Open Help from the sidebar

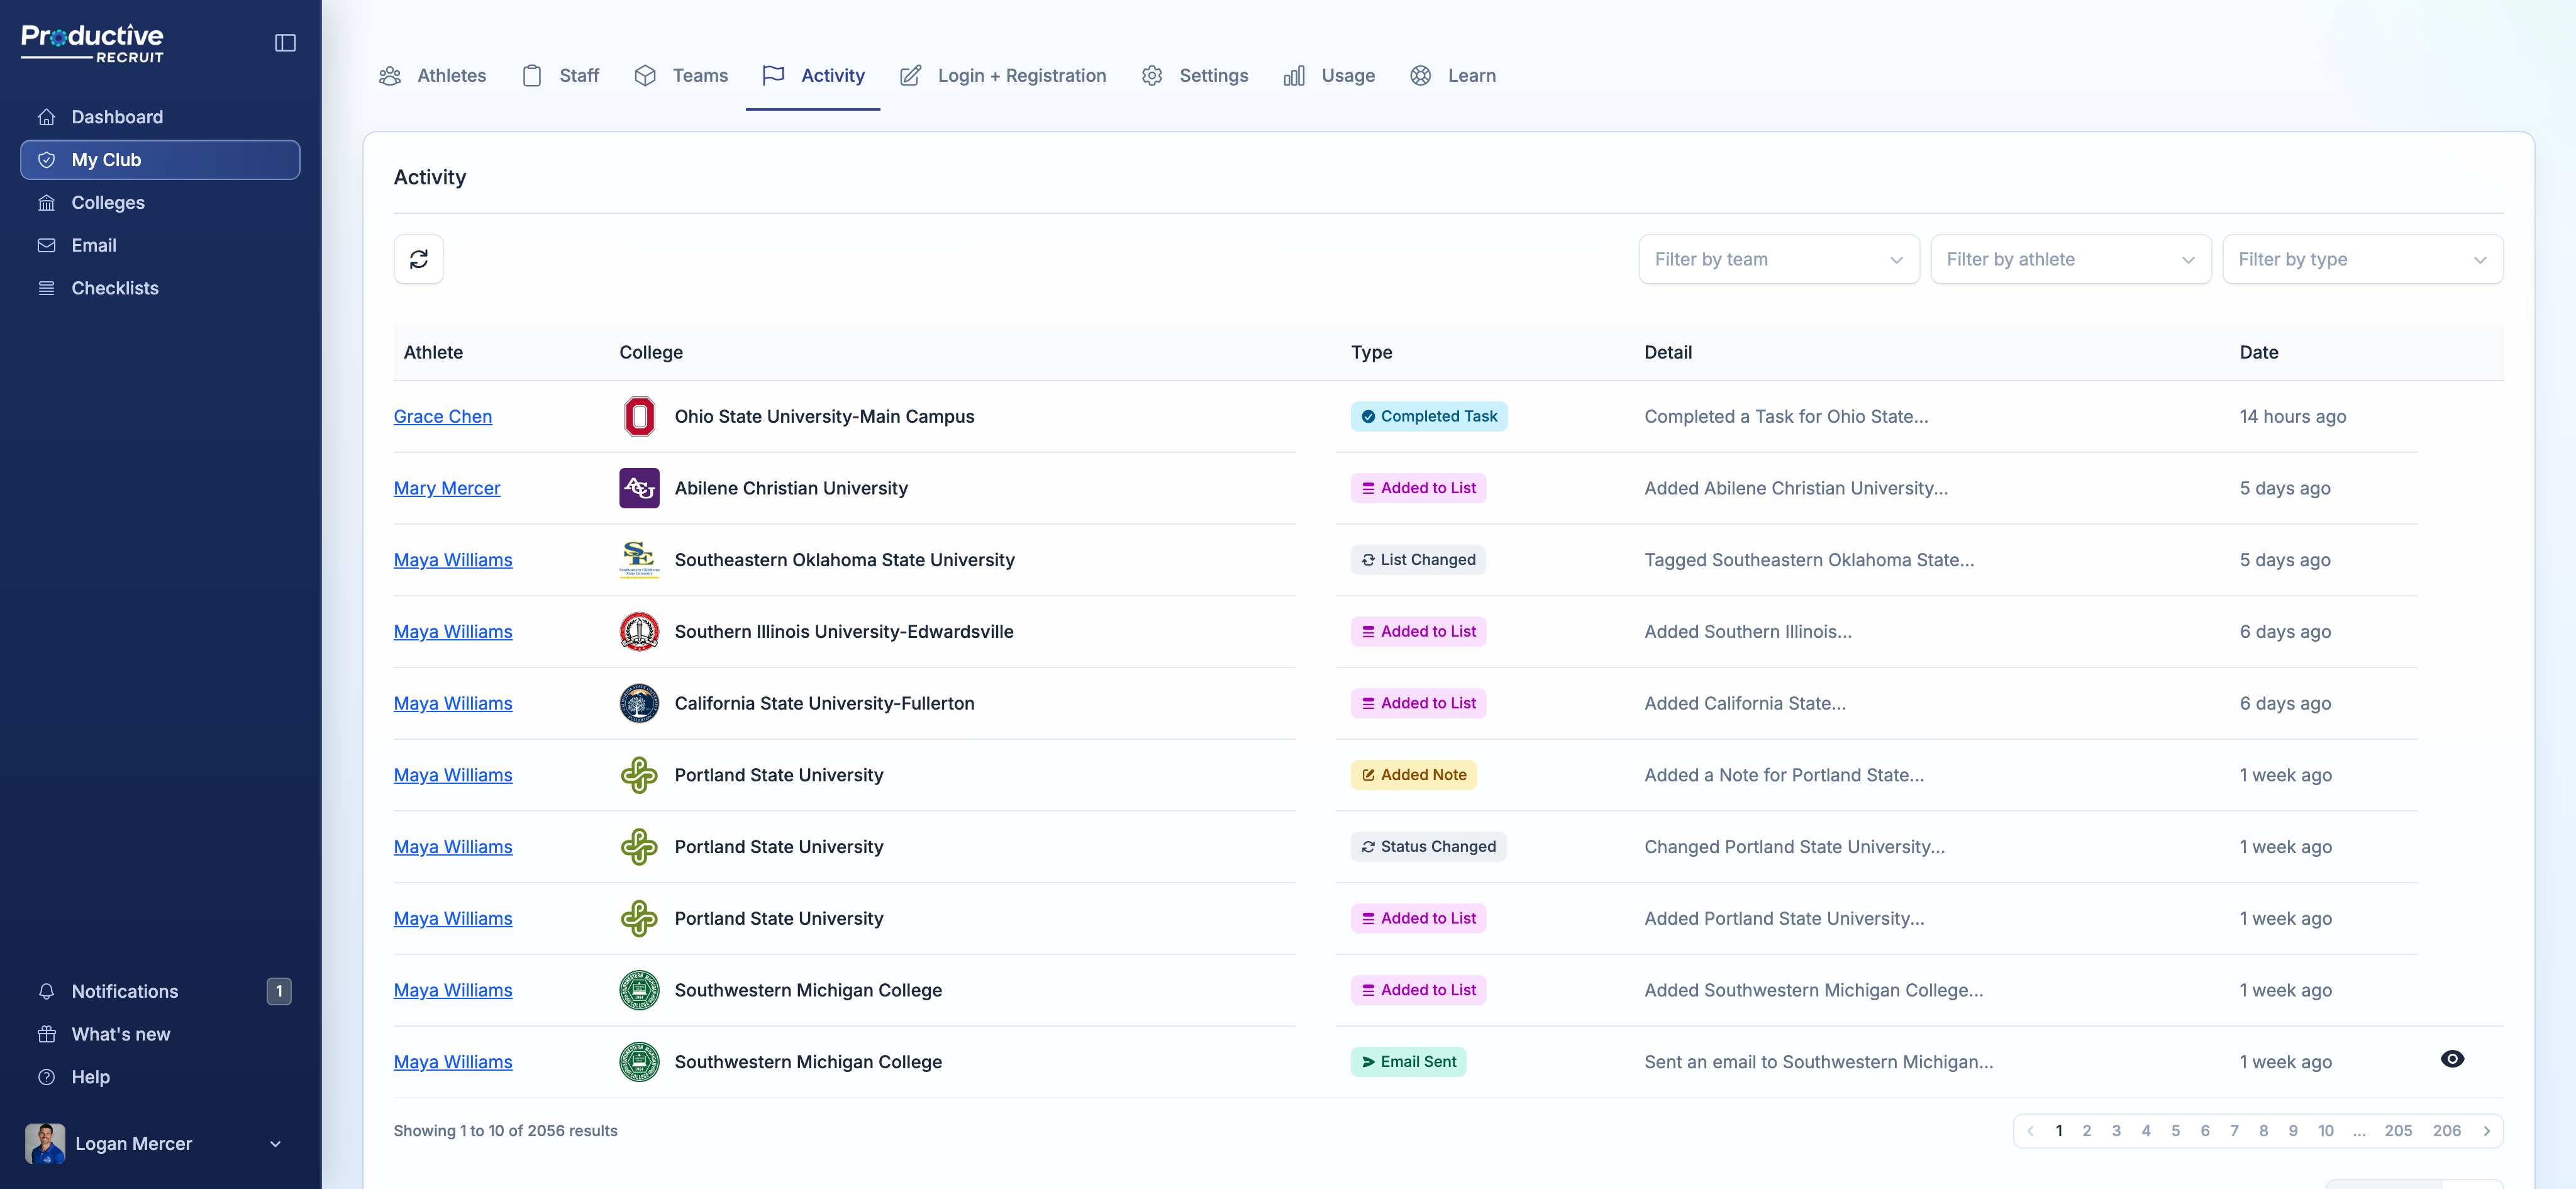tap(160, 1077)
